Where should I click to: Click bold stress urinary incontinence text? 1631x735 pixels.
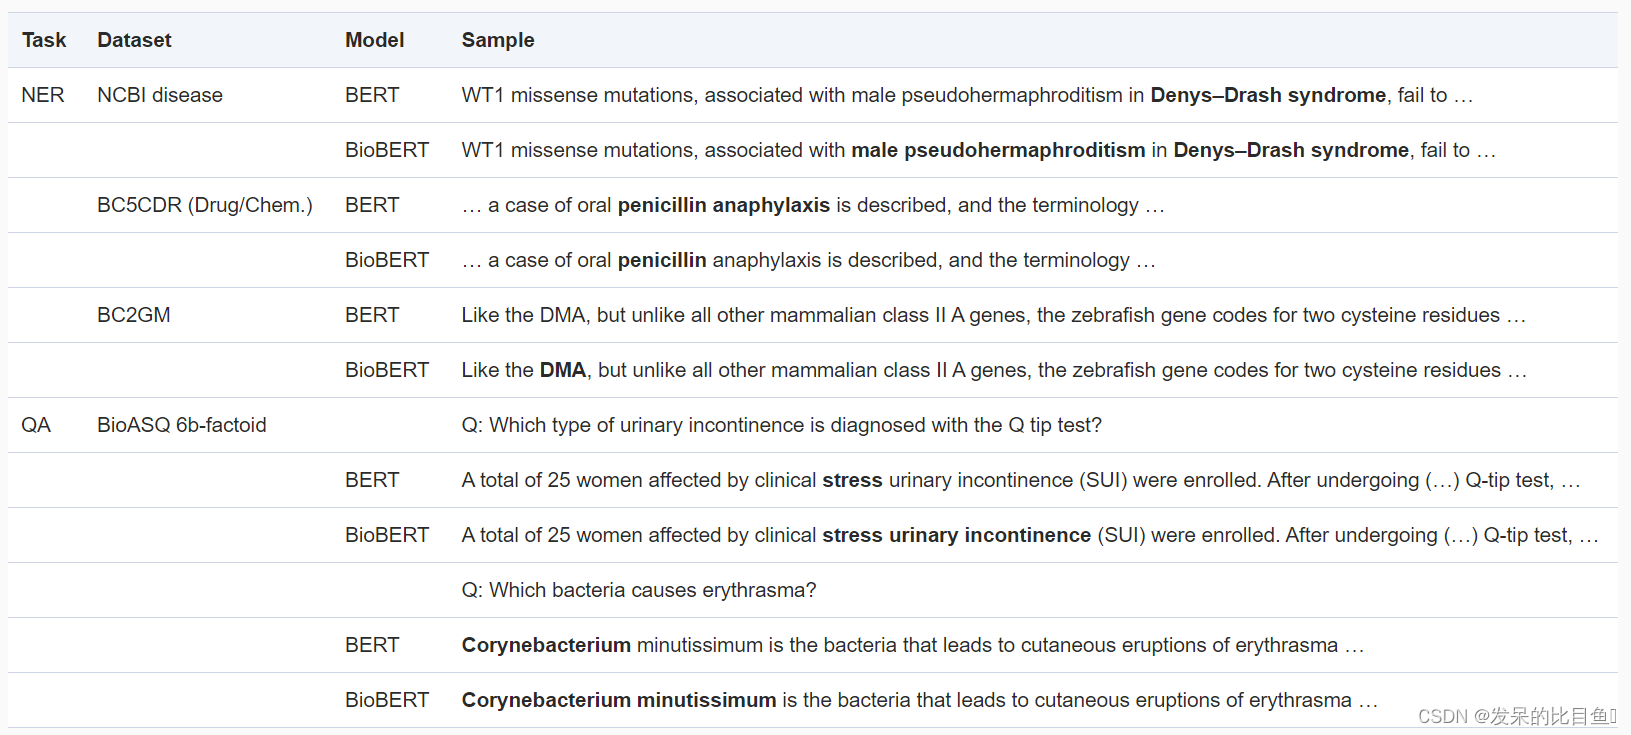click(957, 535)
